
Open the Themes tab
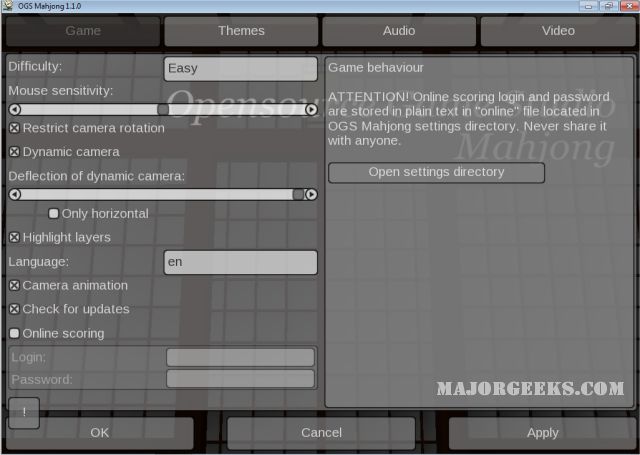pos(241,31)
